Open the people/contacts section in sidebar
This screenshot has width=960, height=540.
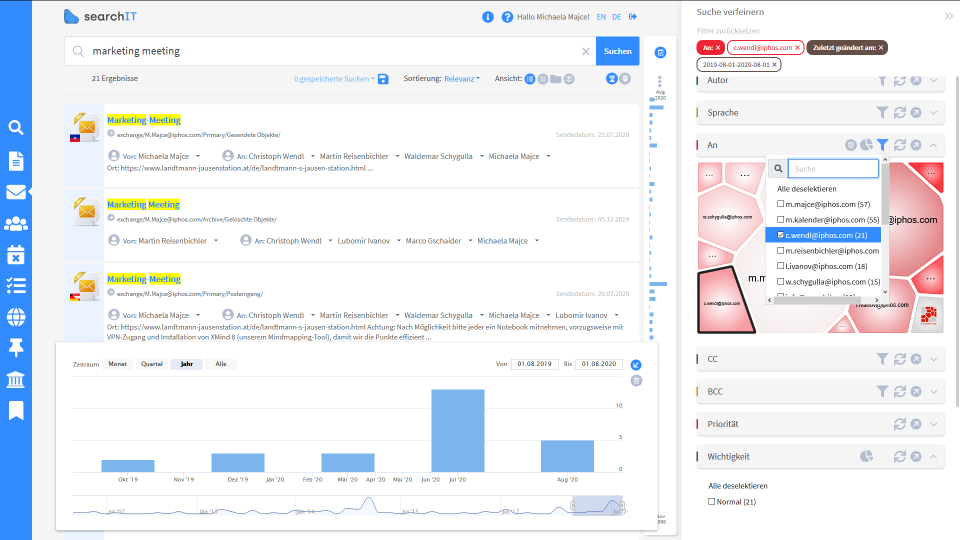click(16, 223)
